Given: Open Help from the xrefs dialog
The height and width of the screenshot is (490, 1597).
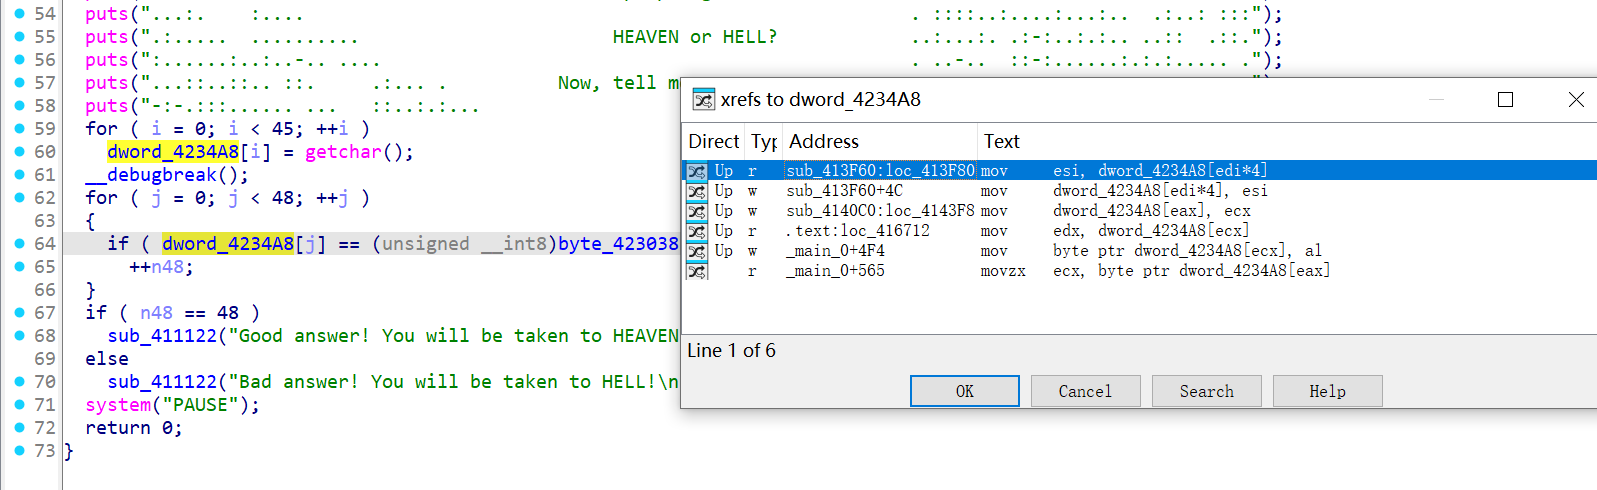Looking at the screenshot, I should click(x=1327, y=391).
